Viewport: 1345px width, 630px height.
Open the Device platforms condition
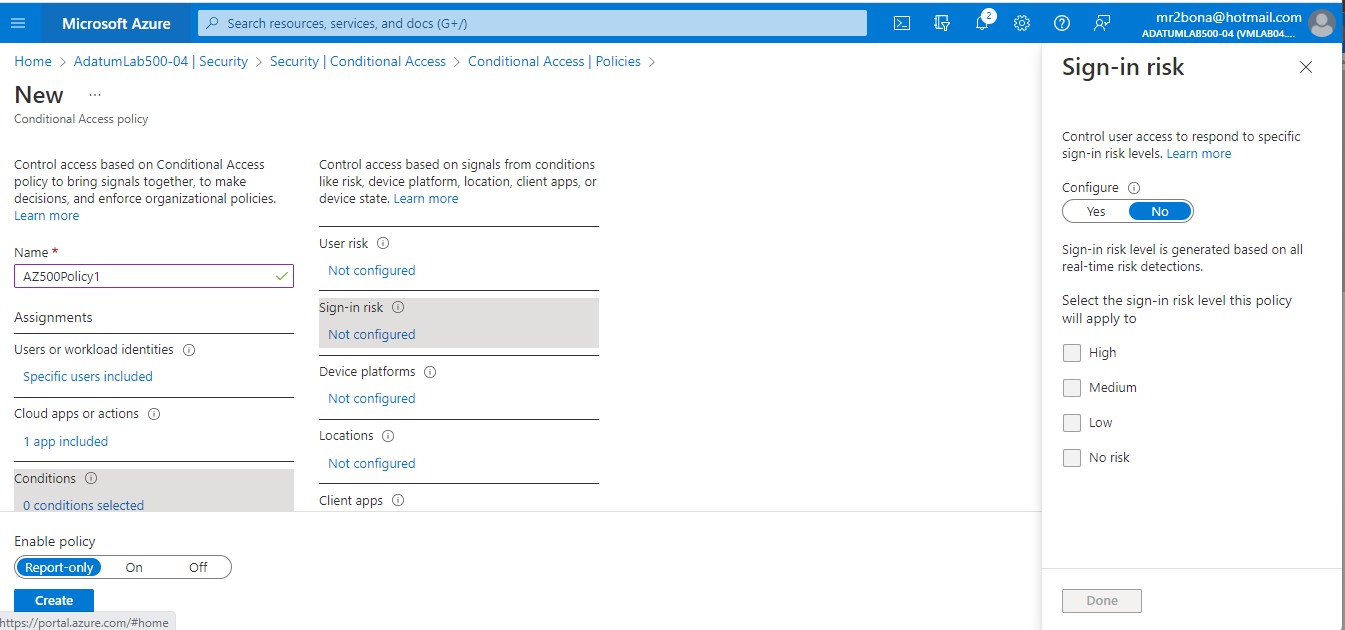371,398
